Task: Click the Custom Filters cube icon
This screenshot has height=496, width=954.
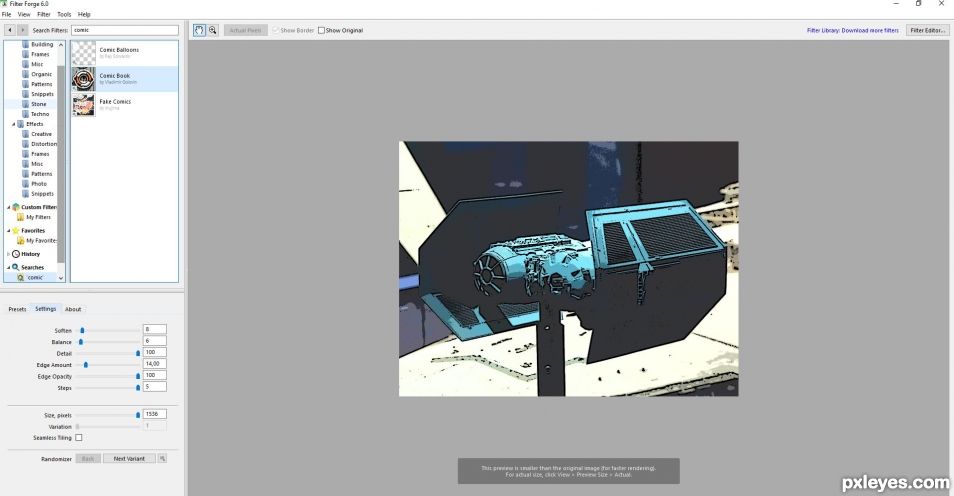Action: click(16, 207)
